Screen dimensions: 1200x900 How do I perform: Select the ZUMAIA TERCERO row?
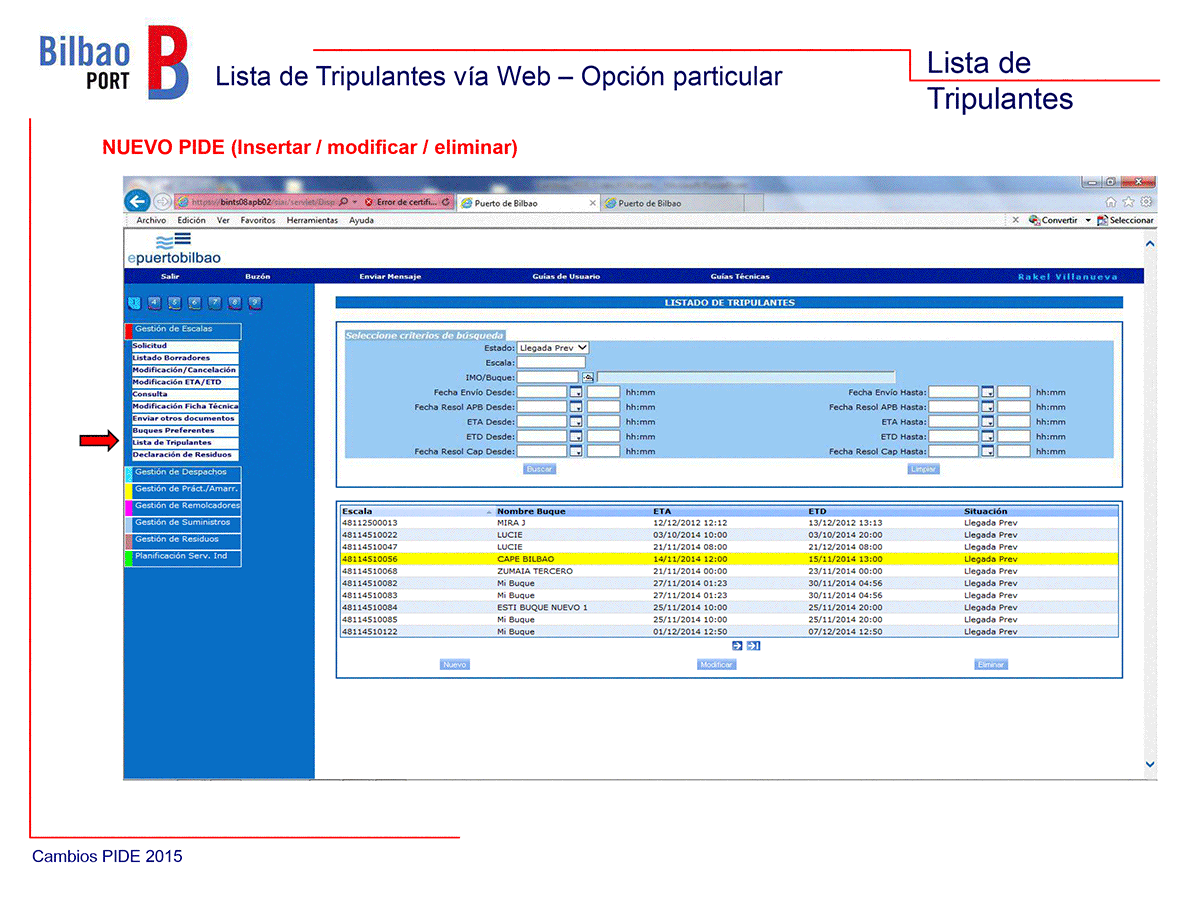click(729, 571)
